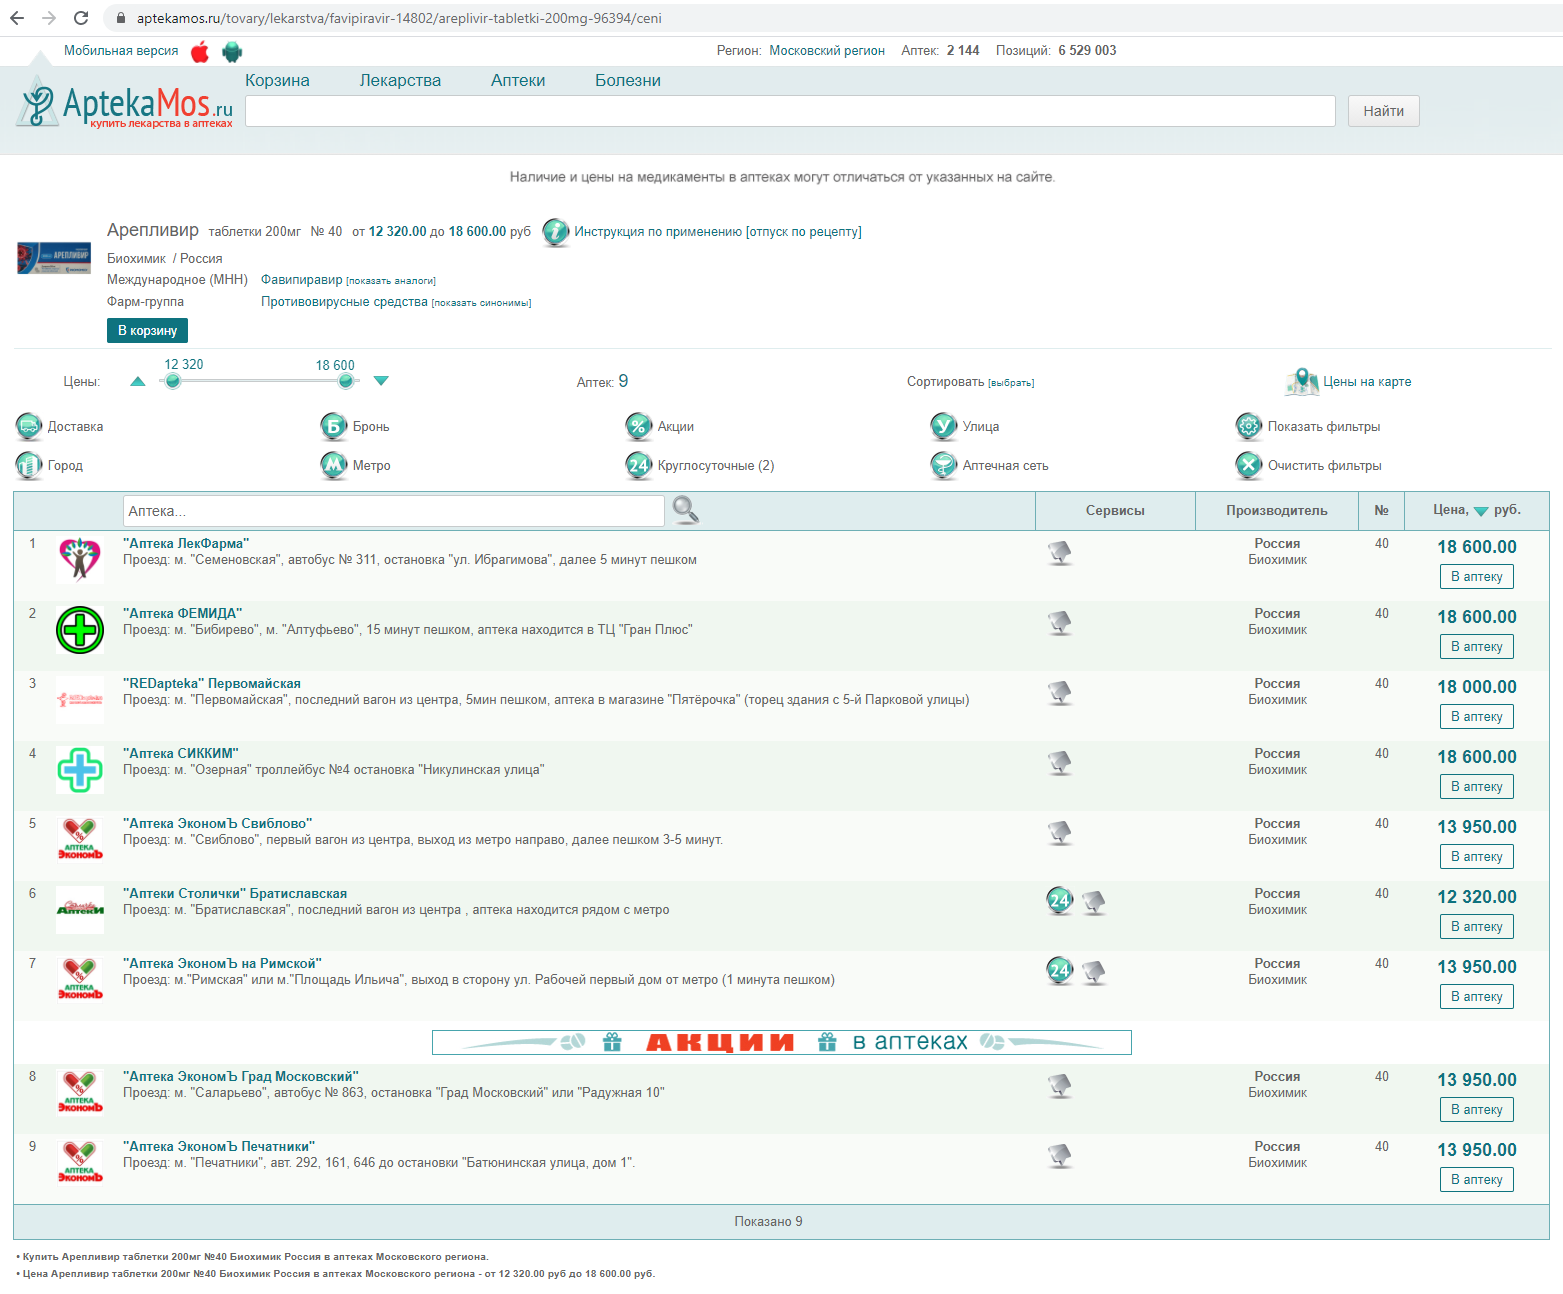Click the Apple mobile version icon
The width and height of the screenshot is (1563, 1294).
tap(200, 52)
